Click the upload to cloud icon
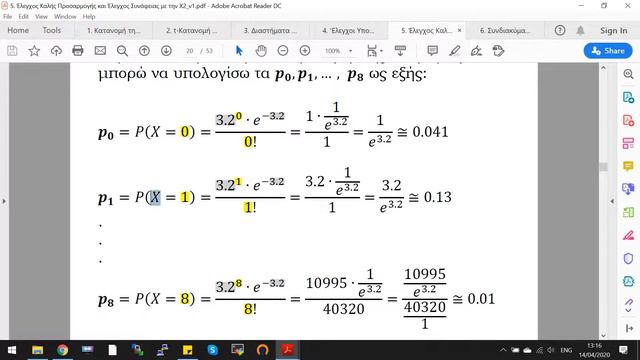This screenshot has width=640, height=360. (56, 51)
